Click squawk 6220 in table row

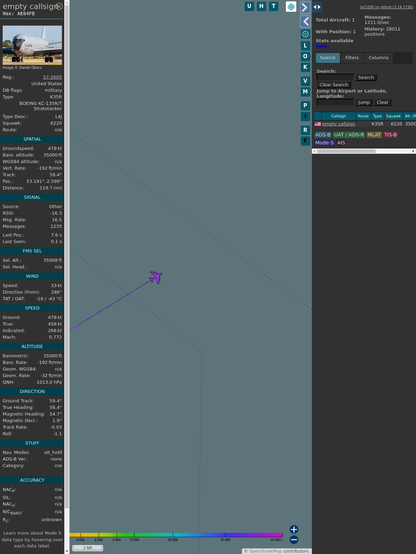coord(396,124)
